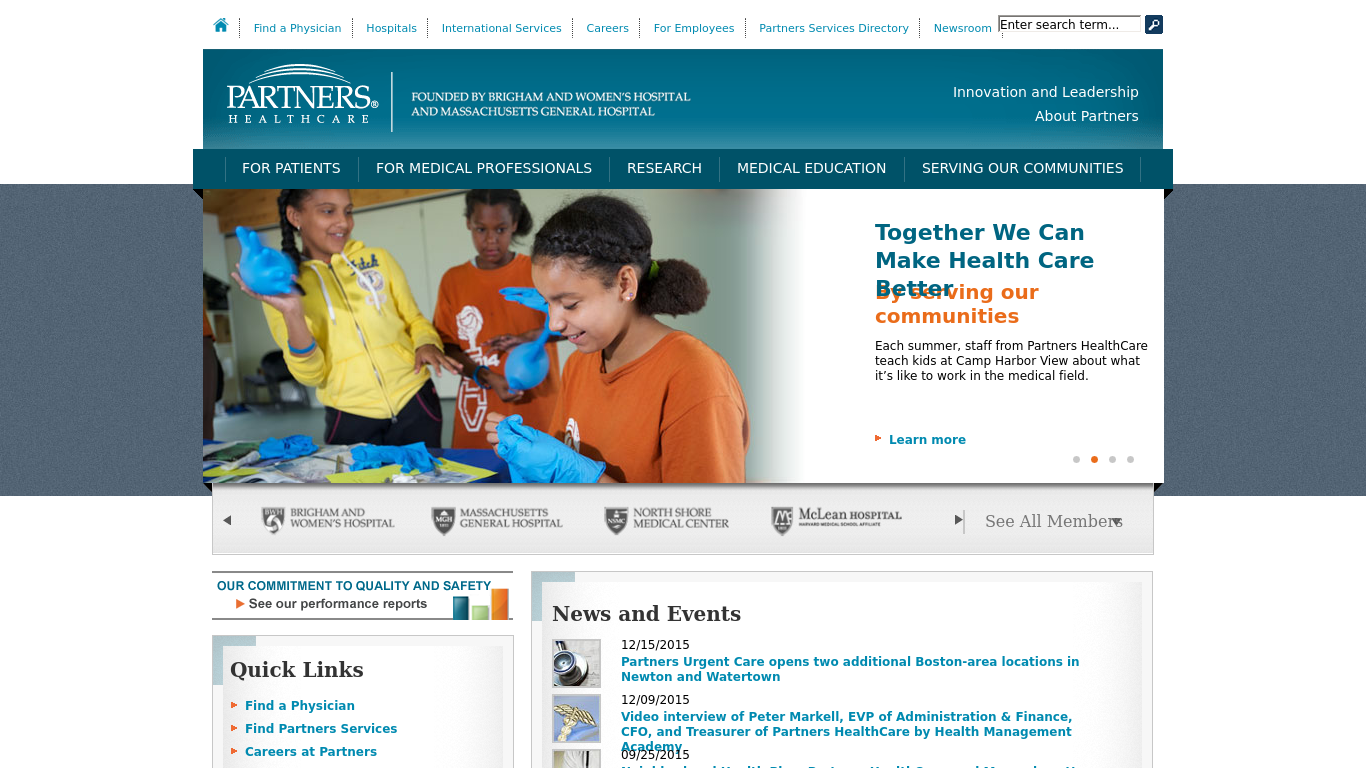Select the Brigham and Women's Hospital logo

[x=328, y=519]
